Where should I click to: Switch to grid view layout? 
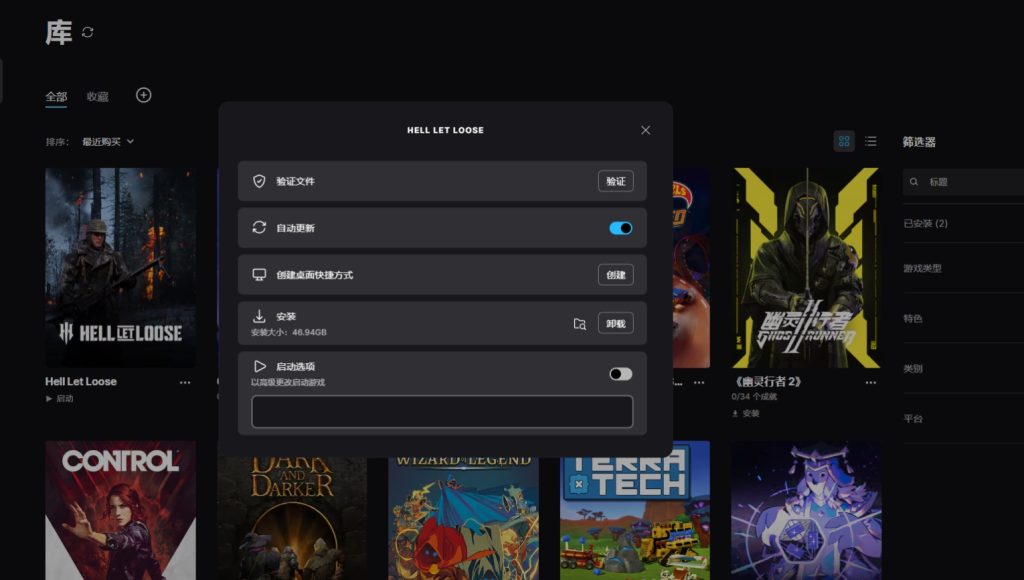tap(844, 142)
